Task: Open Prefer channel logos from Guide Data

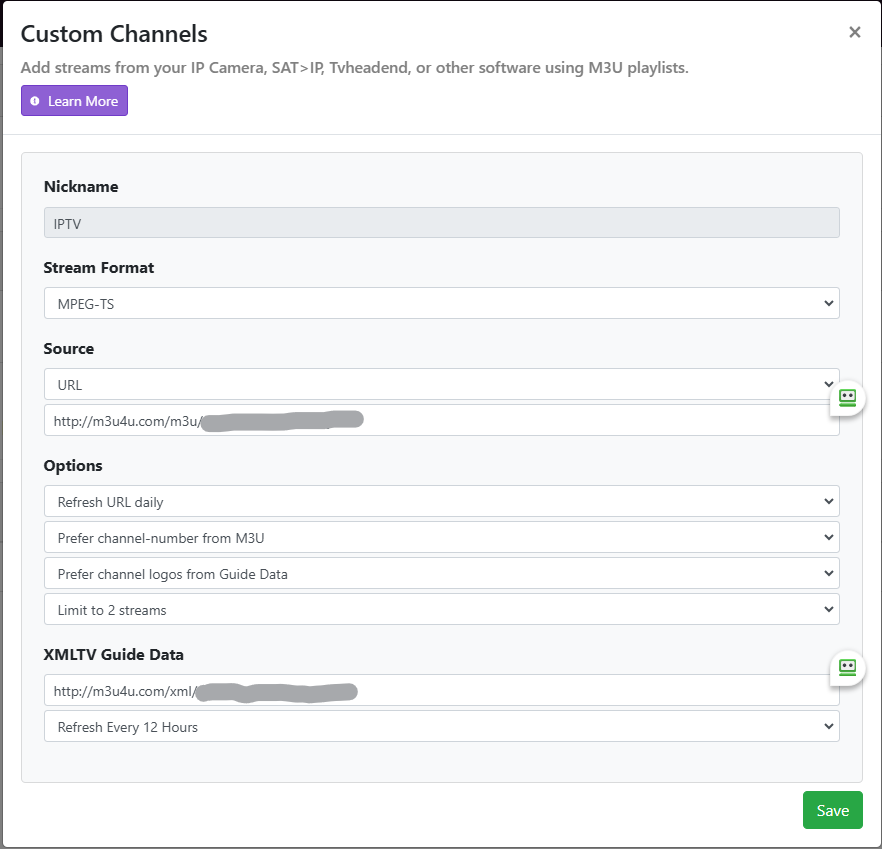Action: 441,574
